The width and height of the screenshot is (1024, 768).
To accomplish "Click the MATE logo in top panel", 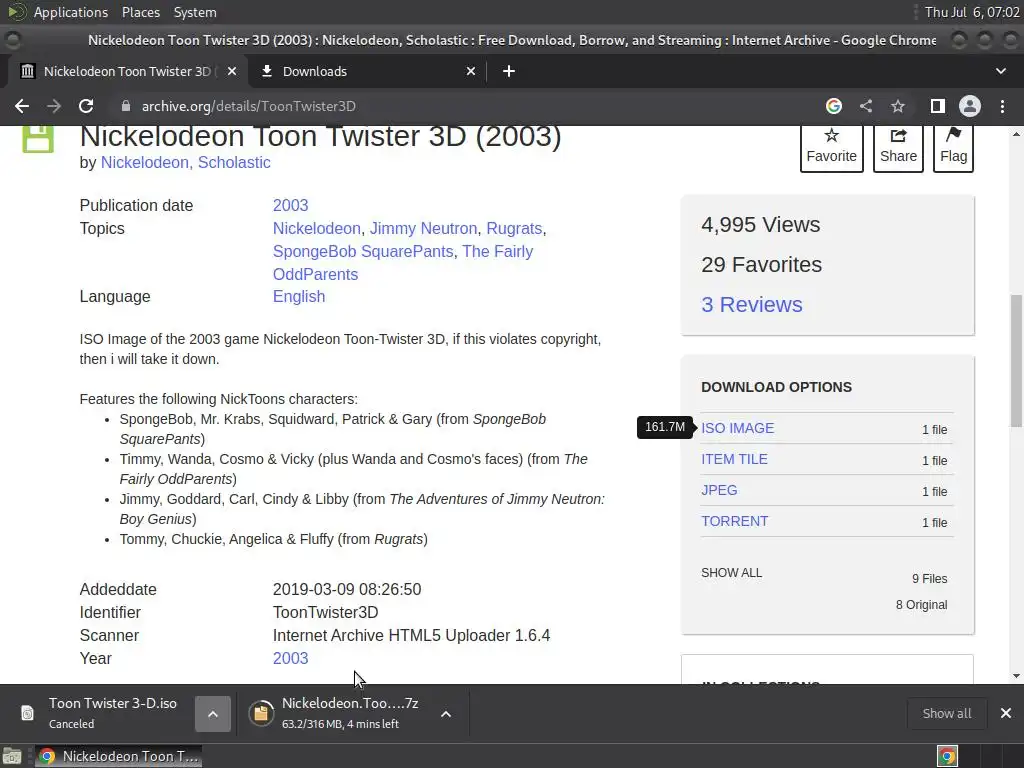I will 16,12.
